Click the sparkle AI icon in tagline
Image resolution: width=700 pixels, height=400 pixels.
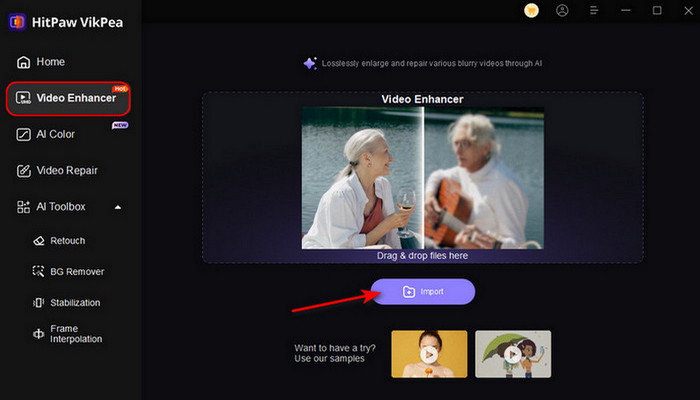310,63
